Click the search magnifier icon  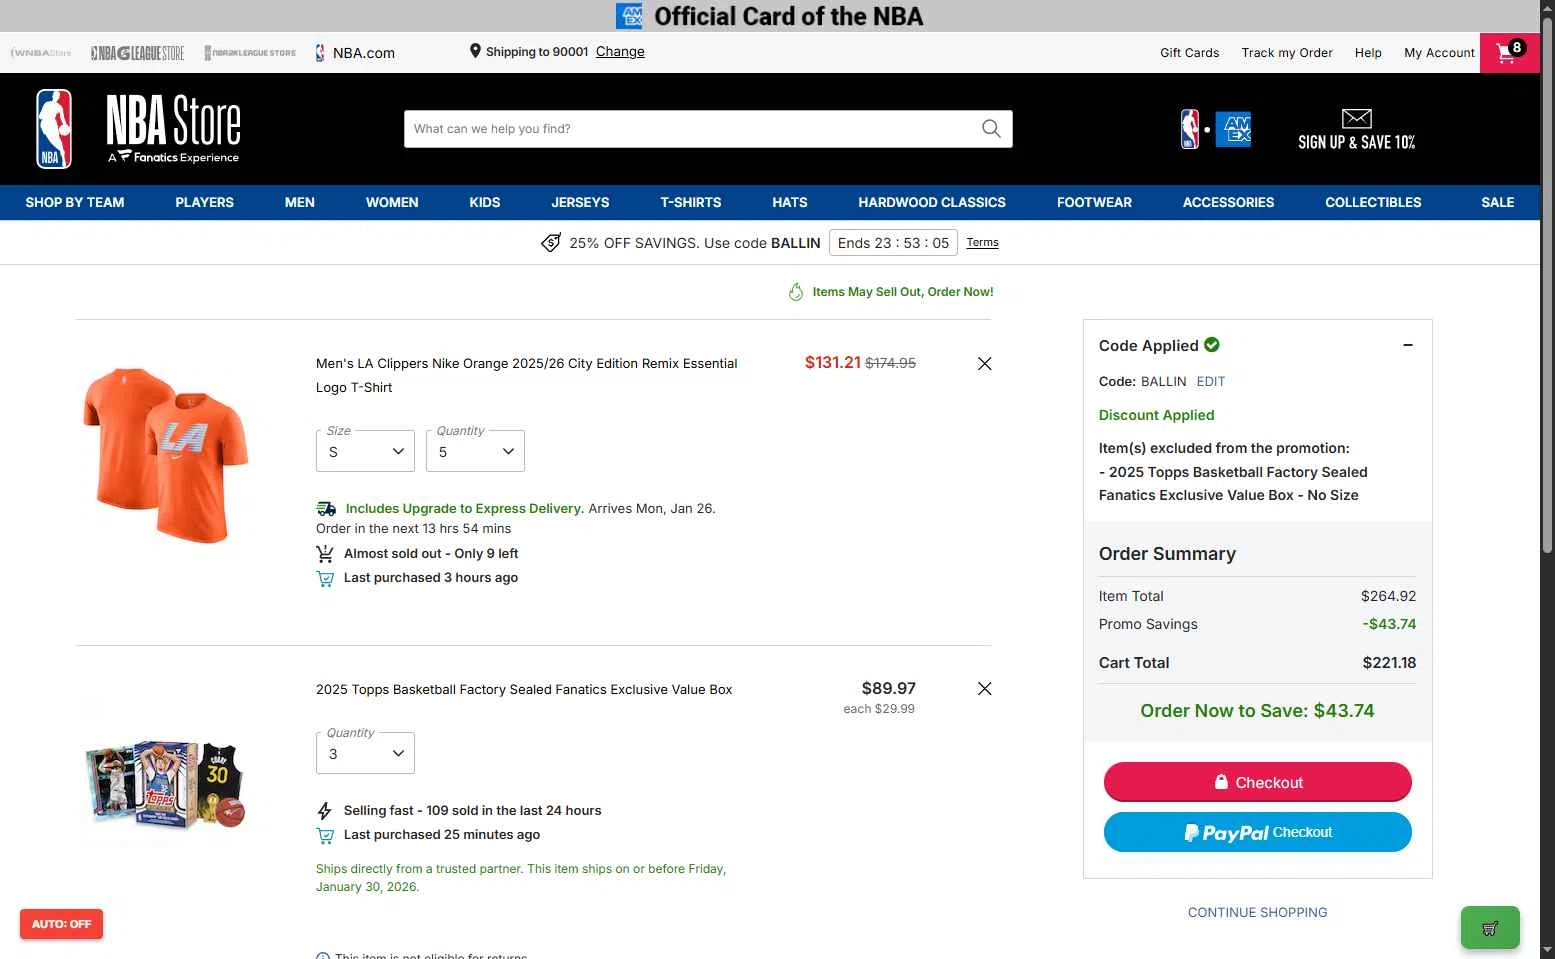991,129
